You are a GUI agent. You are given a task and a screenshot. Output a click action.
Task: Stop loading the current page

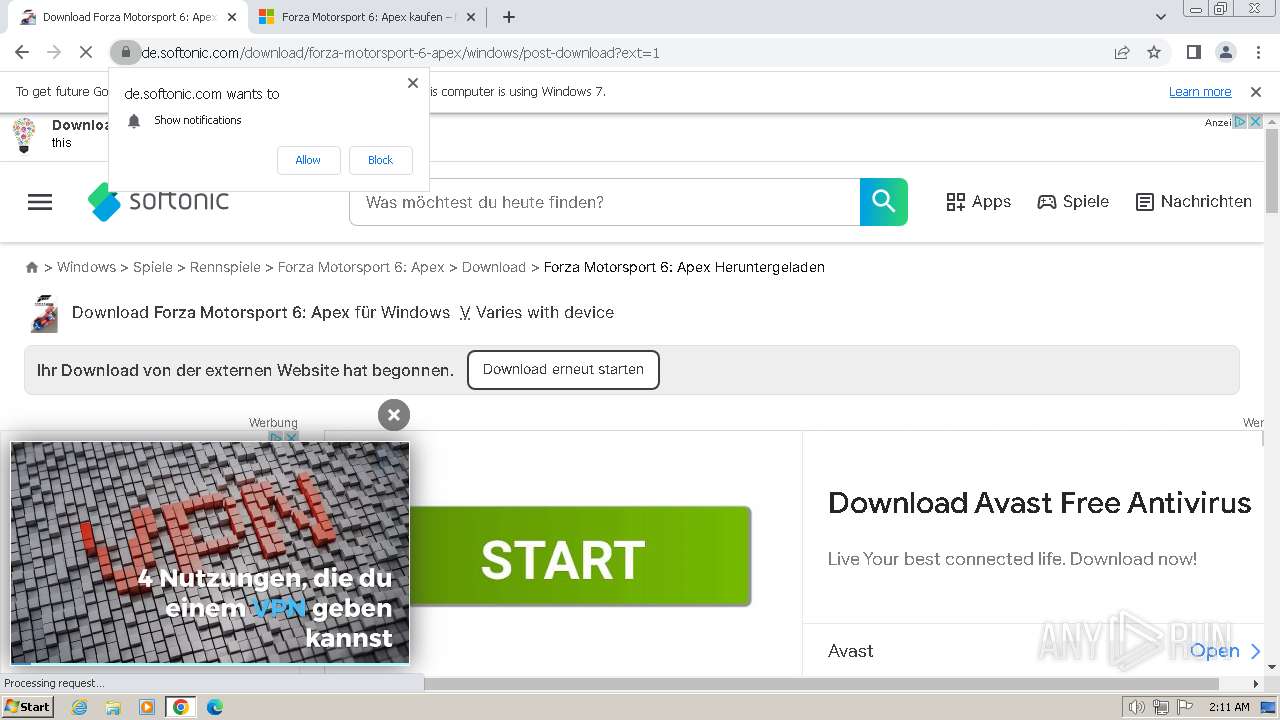(86, 53)
